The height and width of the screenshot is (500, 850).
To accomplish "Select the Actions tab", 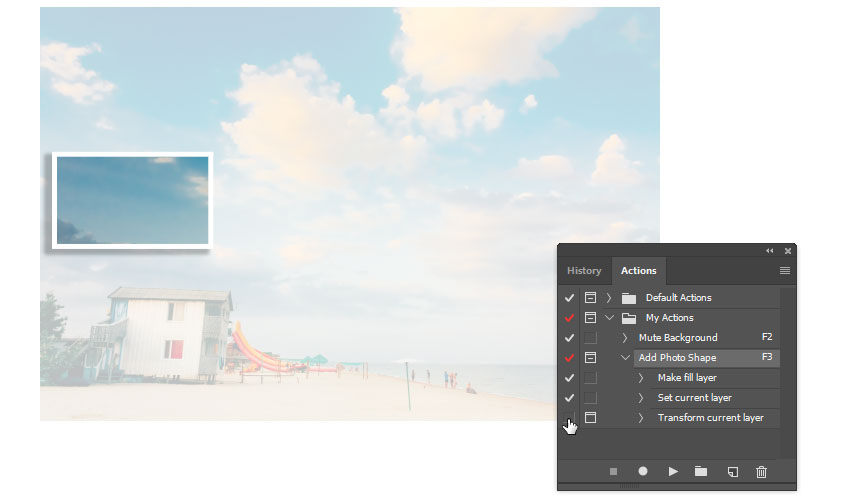I will point(639,271).
